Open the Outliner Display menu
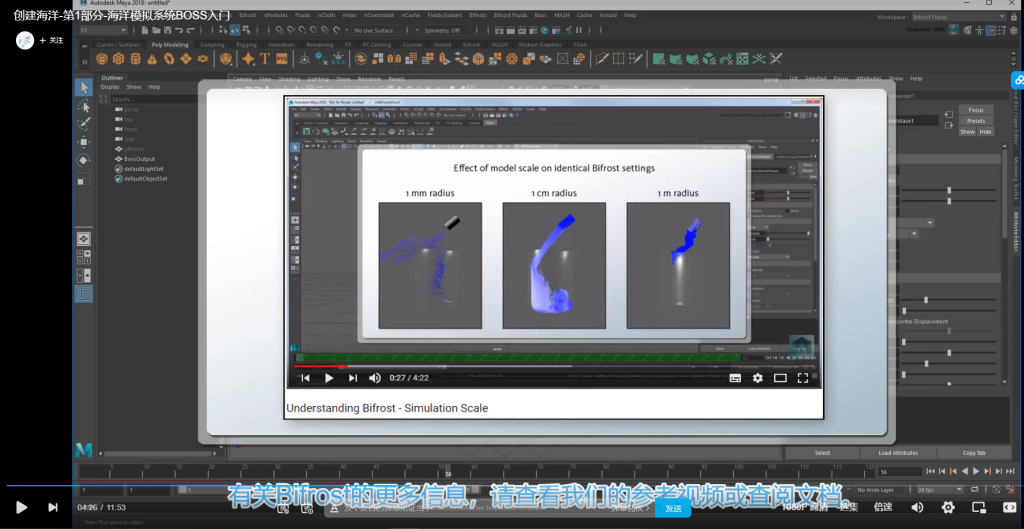Image resolution: width=1024 pixels, height=529 pixels. click(110, 87)
